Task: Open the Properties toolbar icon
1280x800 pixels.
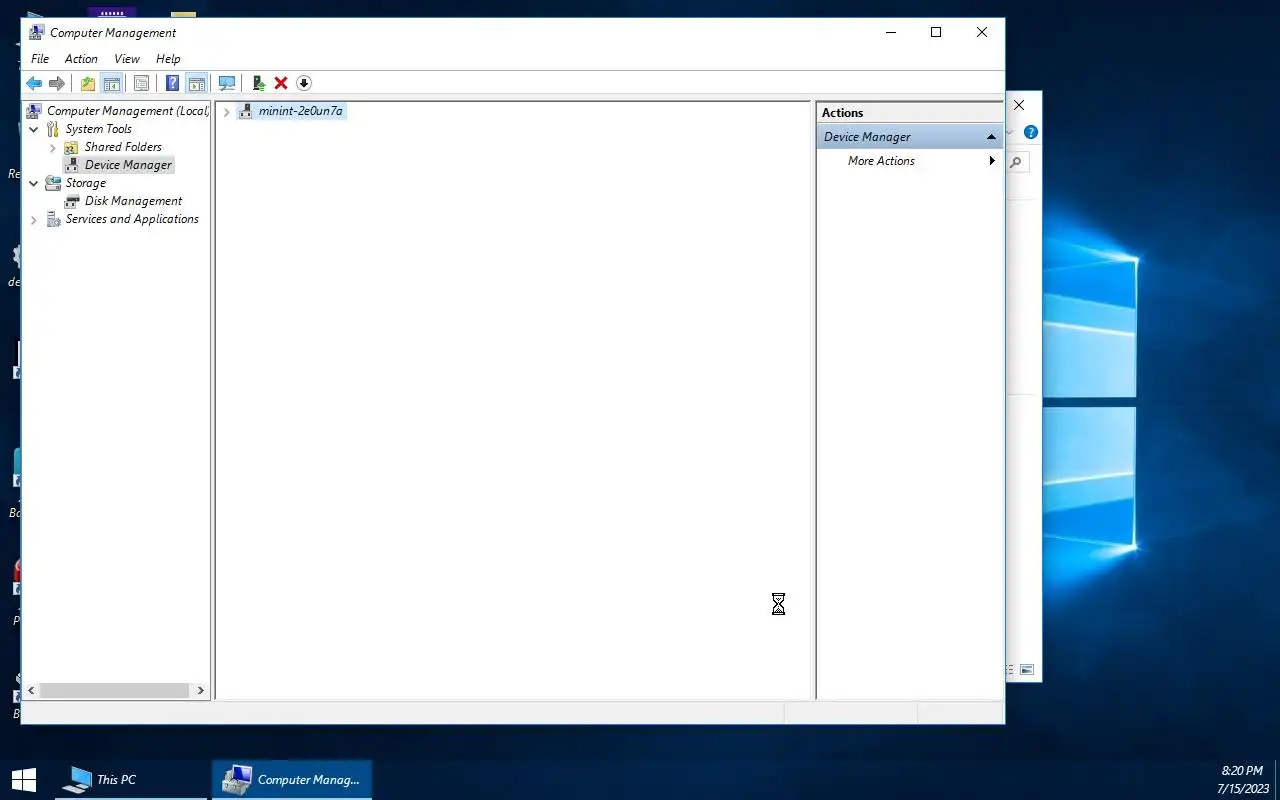Action: click(x=141, y=84)
